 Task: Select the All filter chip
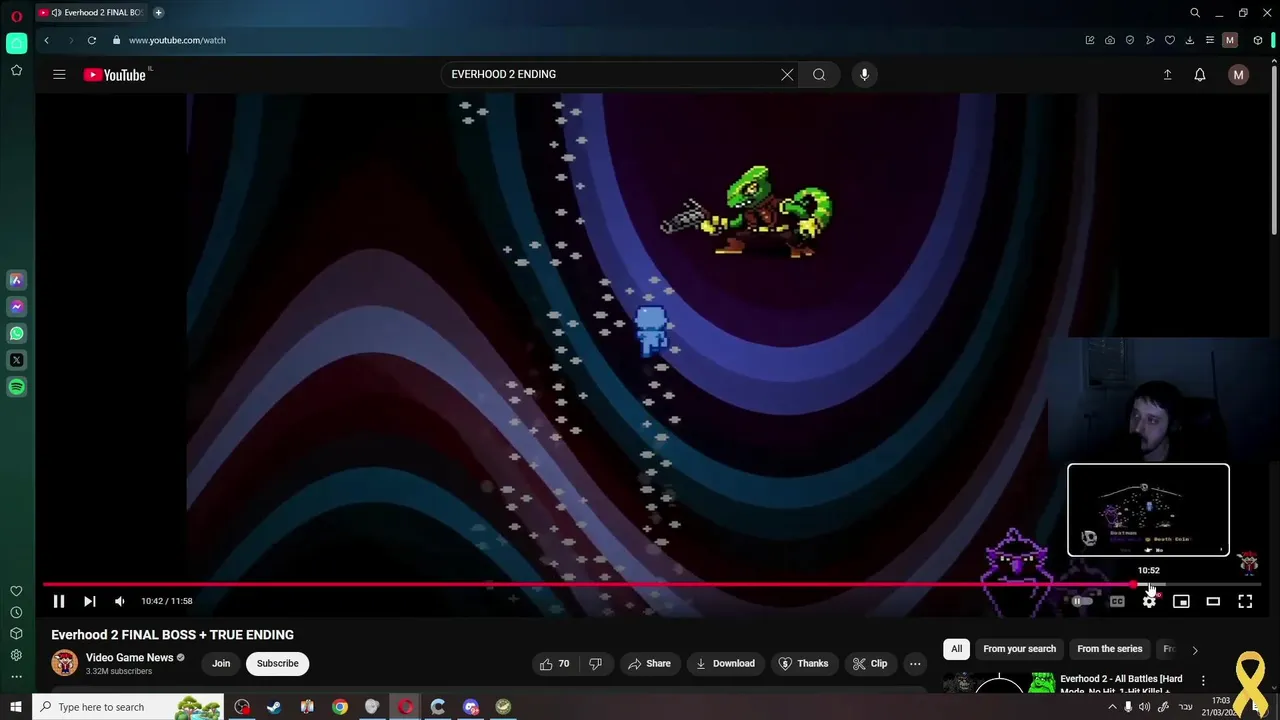click(x=956, y=649)
